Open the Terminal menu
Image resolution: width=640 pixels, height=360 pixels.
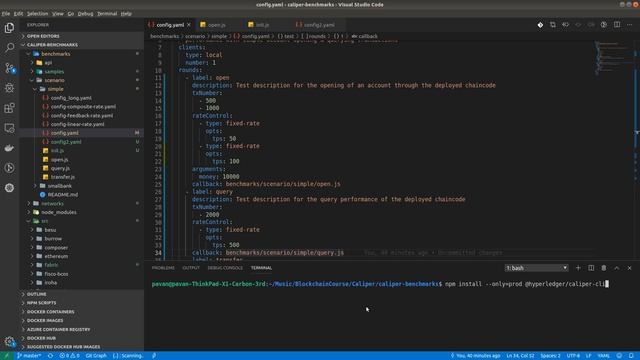pos(107,13)
